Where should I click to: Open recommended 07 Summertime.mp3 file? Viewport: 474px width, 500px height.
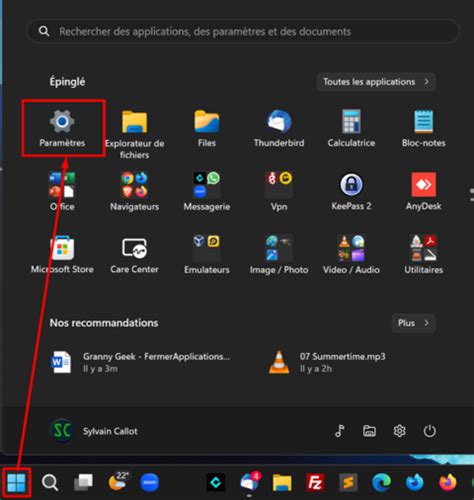[x=327, y=362]
